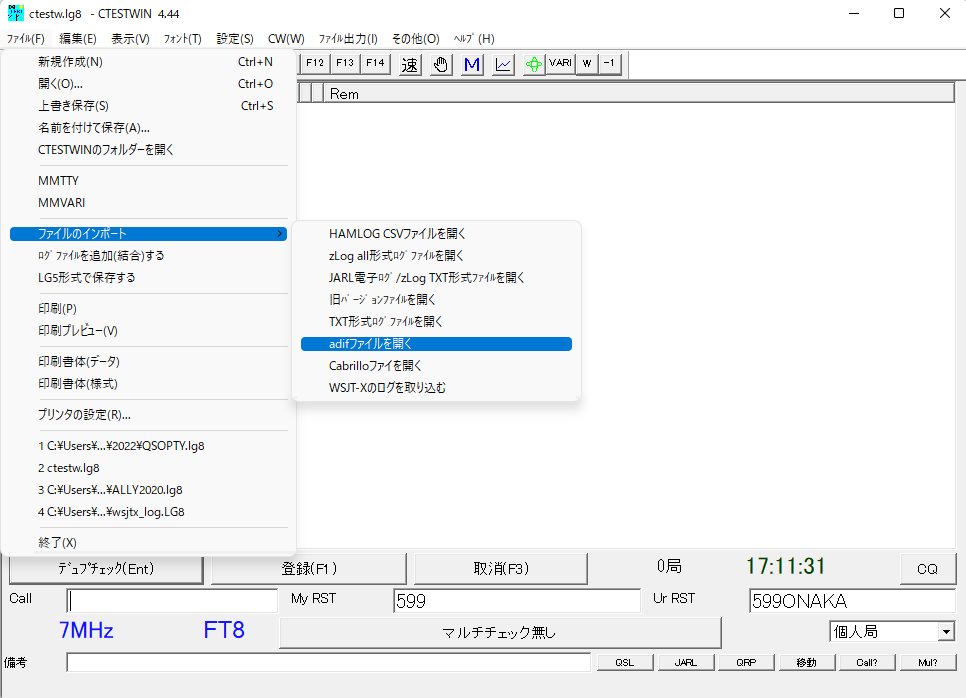
Task: Open the CW(W) menu
Action: 286,39
